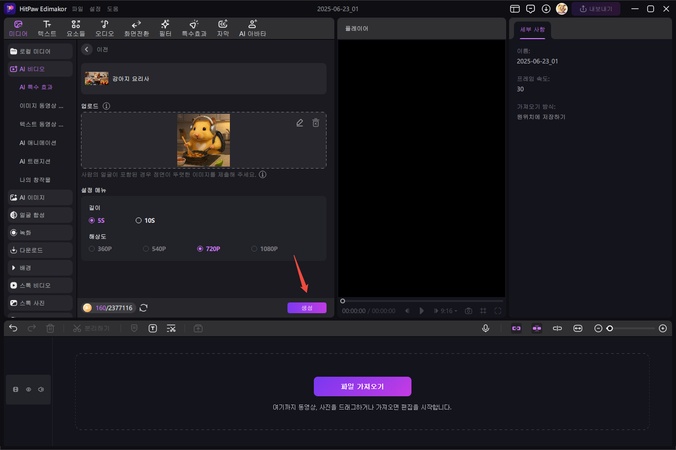Choose 360P resolution
The height and width of the screenshot is (450, 676).
point(100,249)
